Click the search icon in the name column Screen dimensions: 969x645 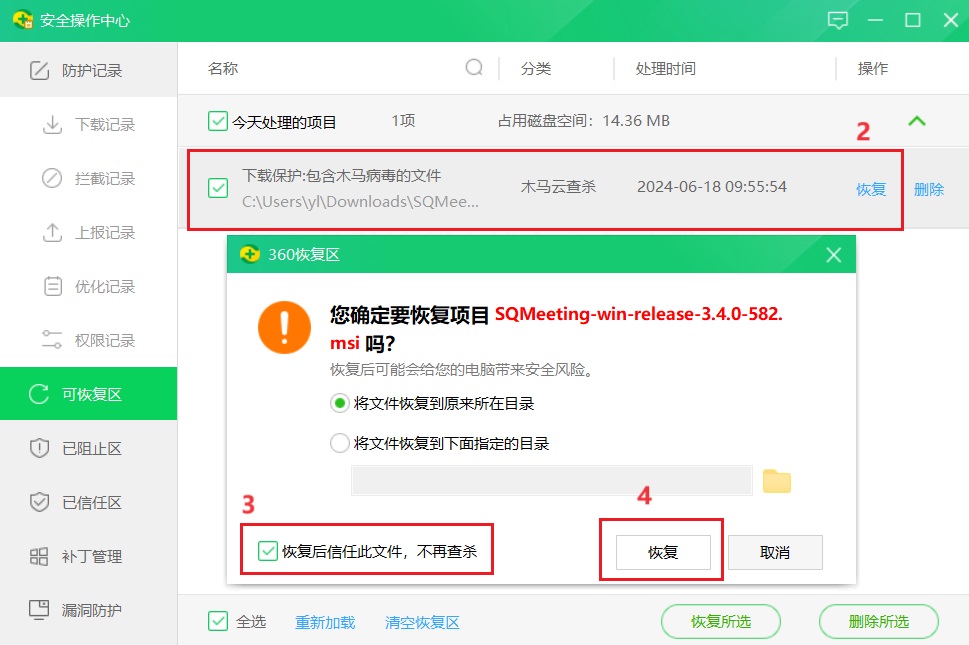pos(474,67)
